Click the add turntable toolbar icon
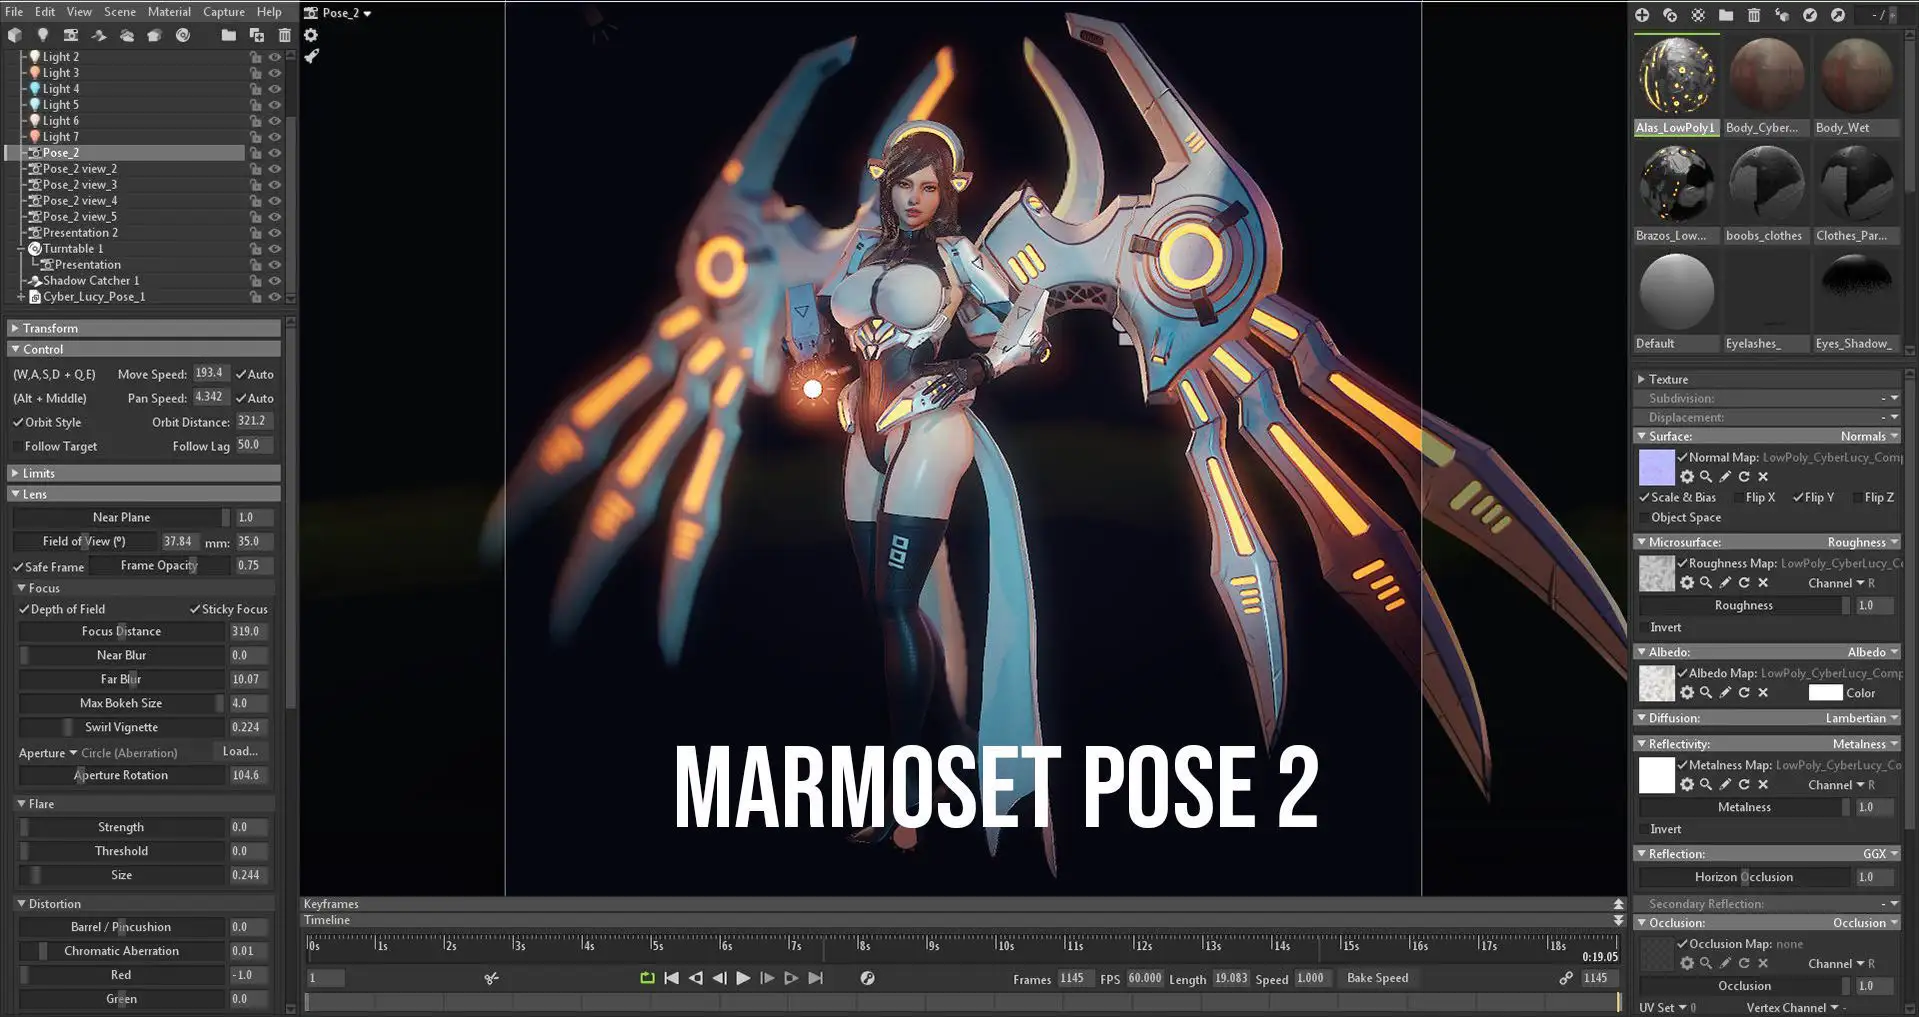Image resolution: width=1919 pixels, height=1017 pixels. [183, 35]
